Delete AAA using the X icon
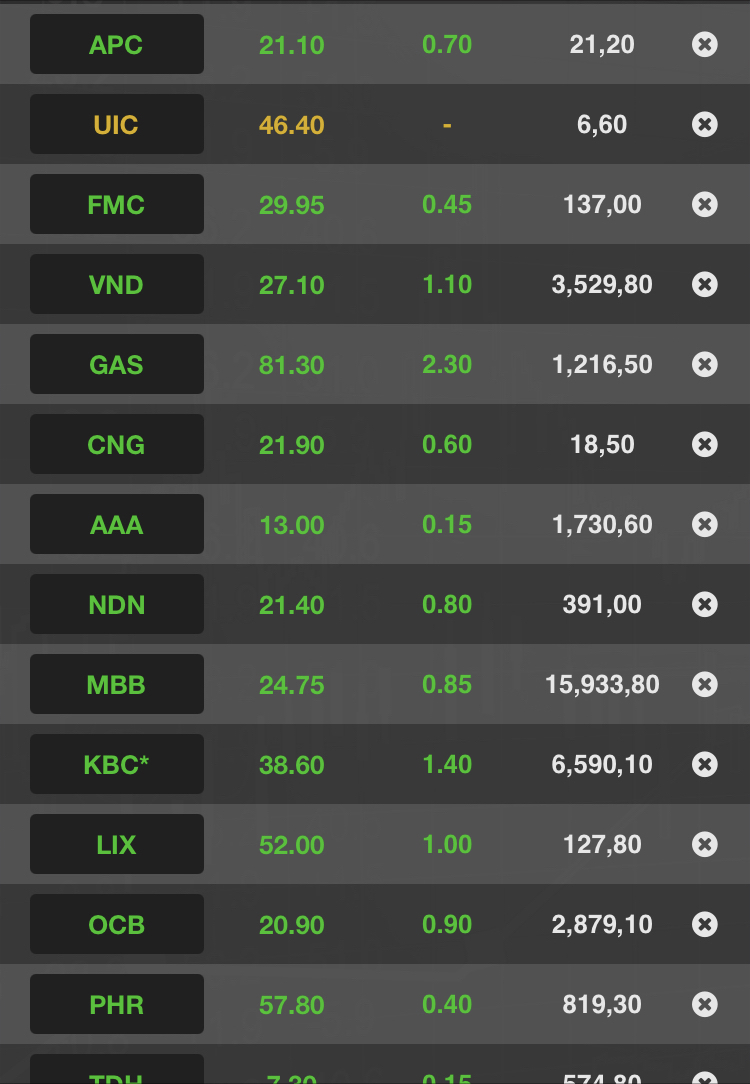The height and width of the screenshot is (1084, 750). [704, 524]
